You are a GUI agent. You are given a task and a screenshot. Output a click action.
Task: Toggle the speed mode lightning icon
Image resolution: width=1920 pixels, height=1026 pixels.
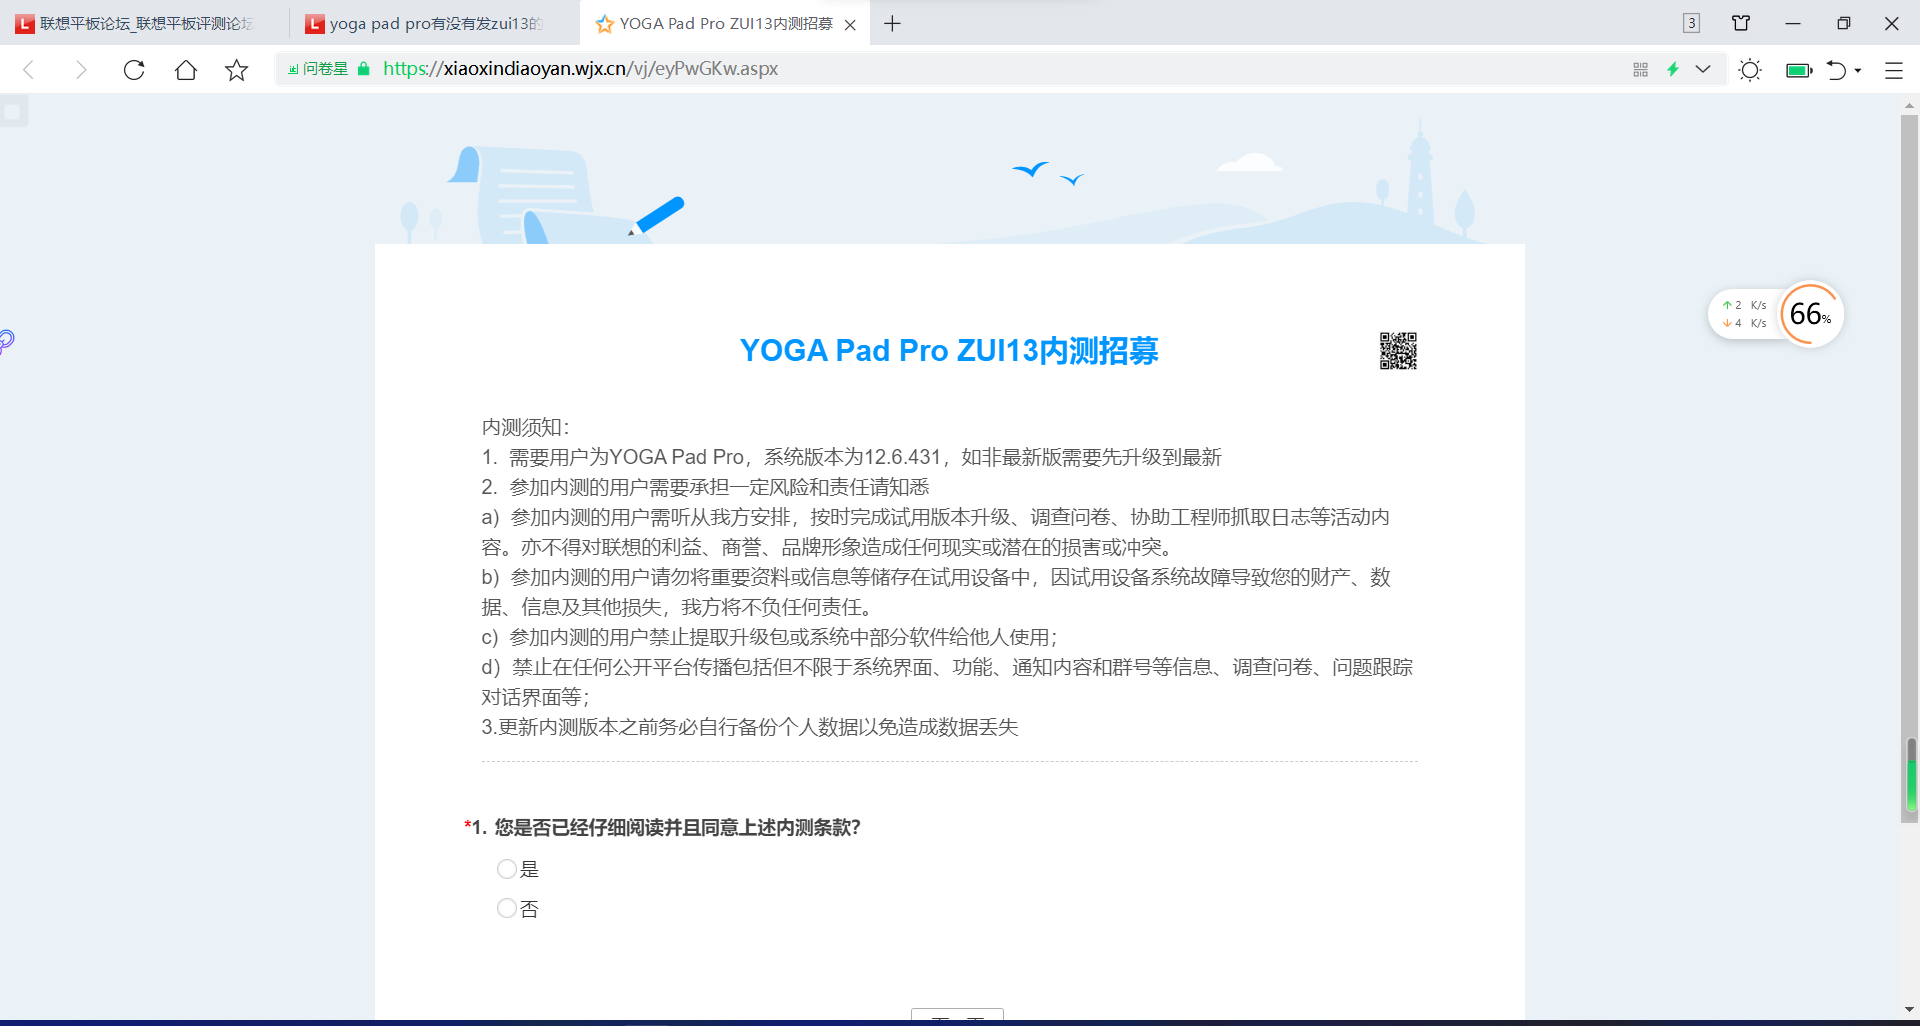(1672, 69)
